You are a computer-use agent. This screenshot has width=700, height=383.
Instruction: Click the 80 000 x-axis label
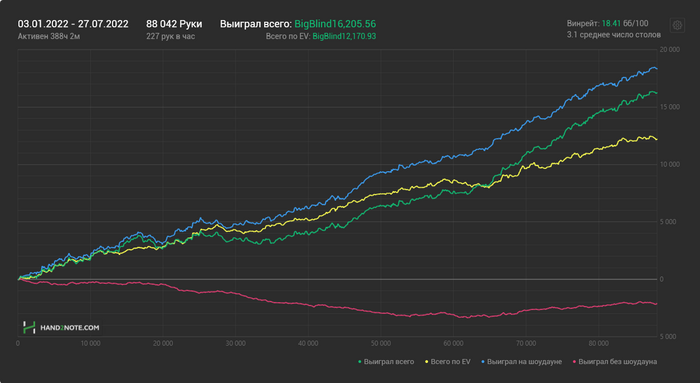pyautogui.click(x=599, y=343)
